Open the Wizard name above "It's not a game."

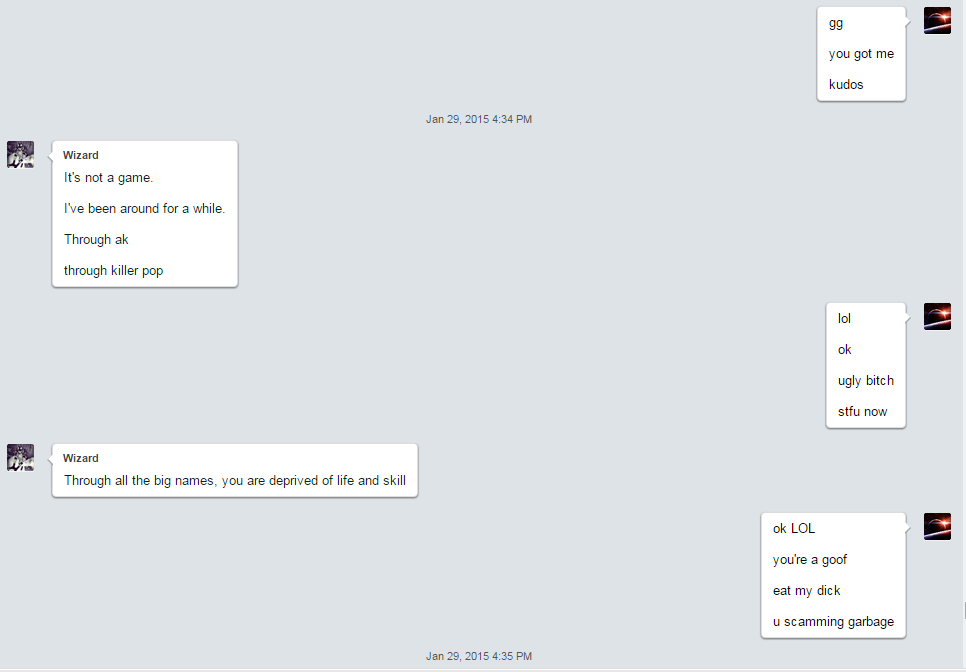[81, 155]
